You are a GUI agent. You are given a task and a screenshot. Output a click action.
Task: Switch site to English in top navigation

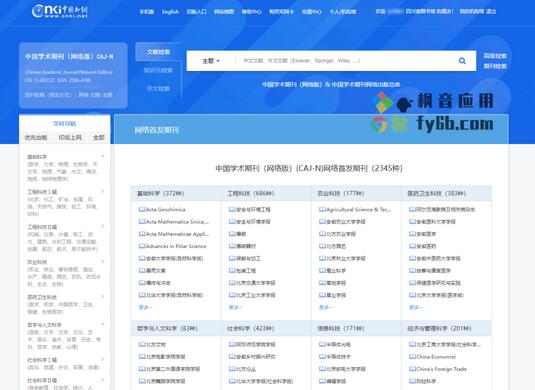click(170, 12)
